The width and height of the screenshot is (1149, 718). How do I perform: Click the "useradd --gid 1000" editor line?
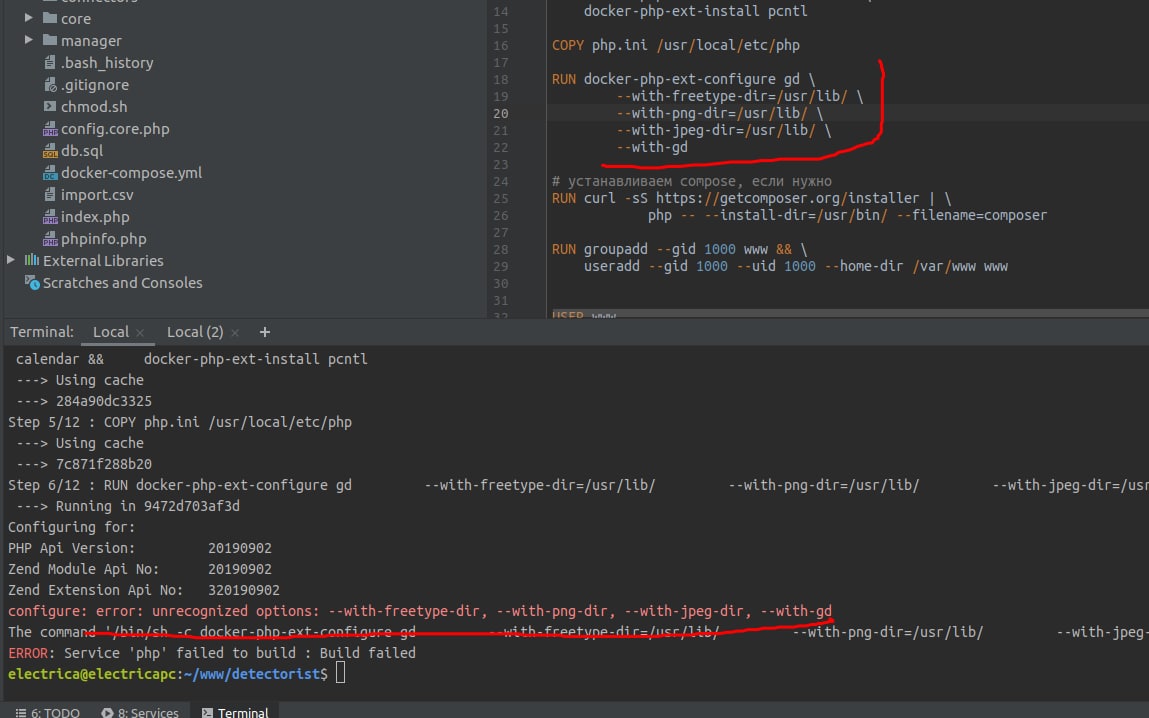tap(796, 267)
